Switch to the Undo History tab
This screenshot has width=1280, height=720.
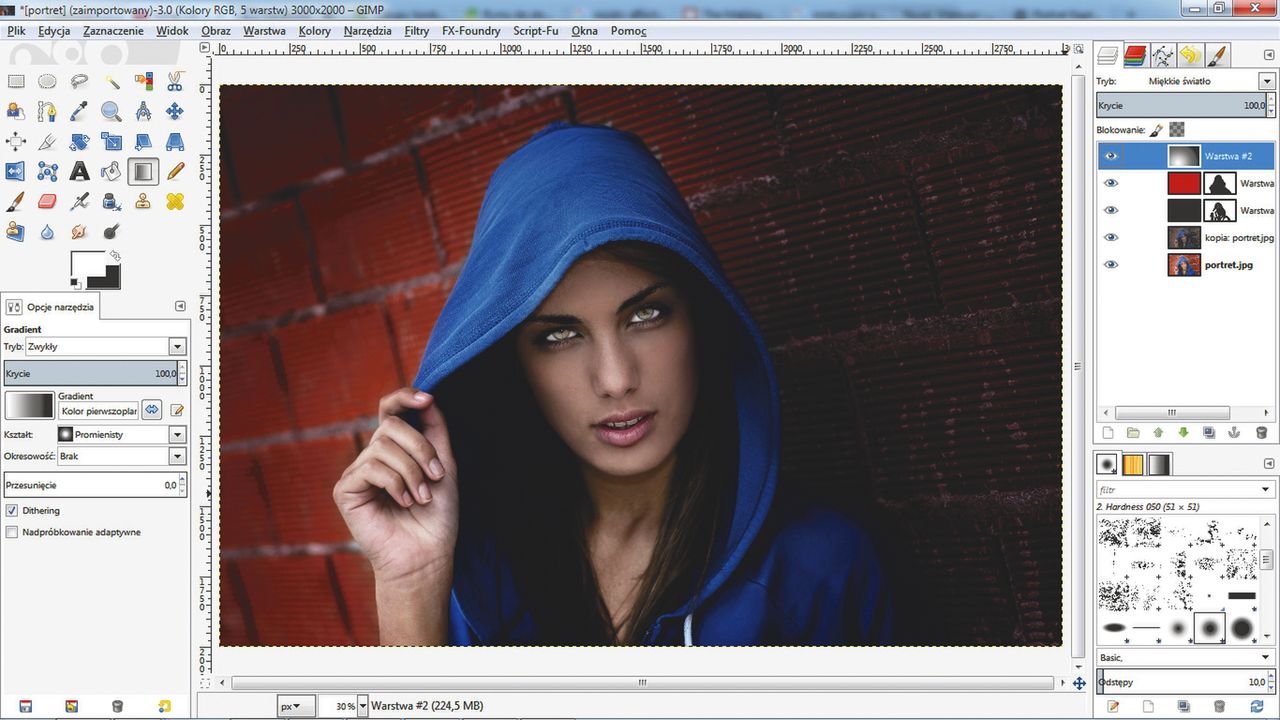click(1189, 55)
